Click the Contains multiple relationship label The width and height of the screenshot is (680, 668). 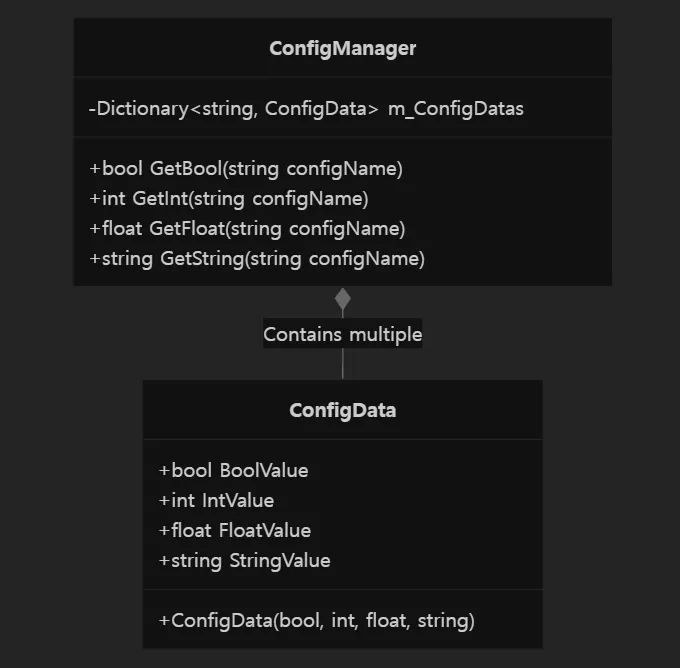point(343,334)
